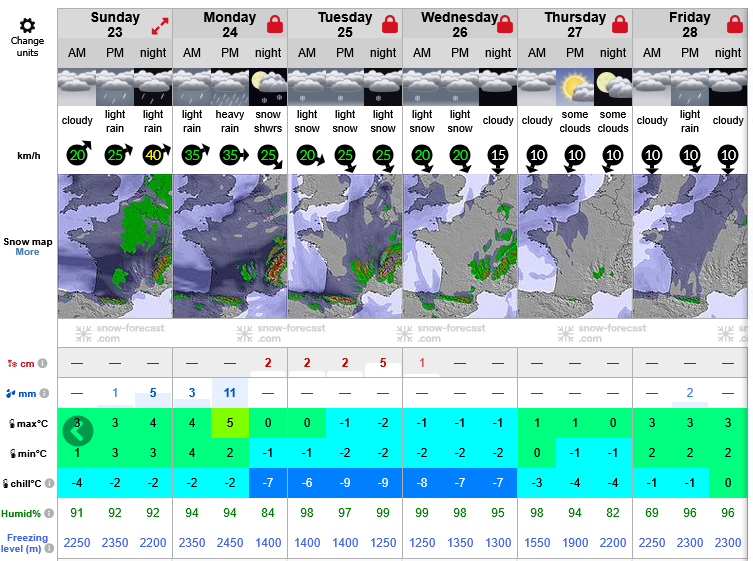Select the Wednesday 26 day header
The height and width of the screenshot is (561, 753).
click(x=460, y=24)
